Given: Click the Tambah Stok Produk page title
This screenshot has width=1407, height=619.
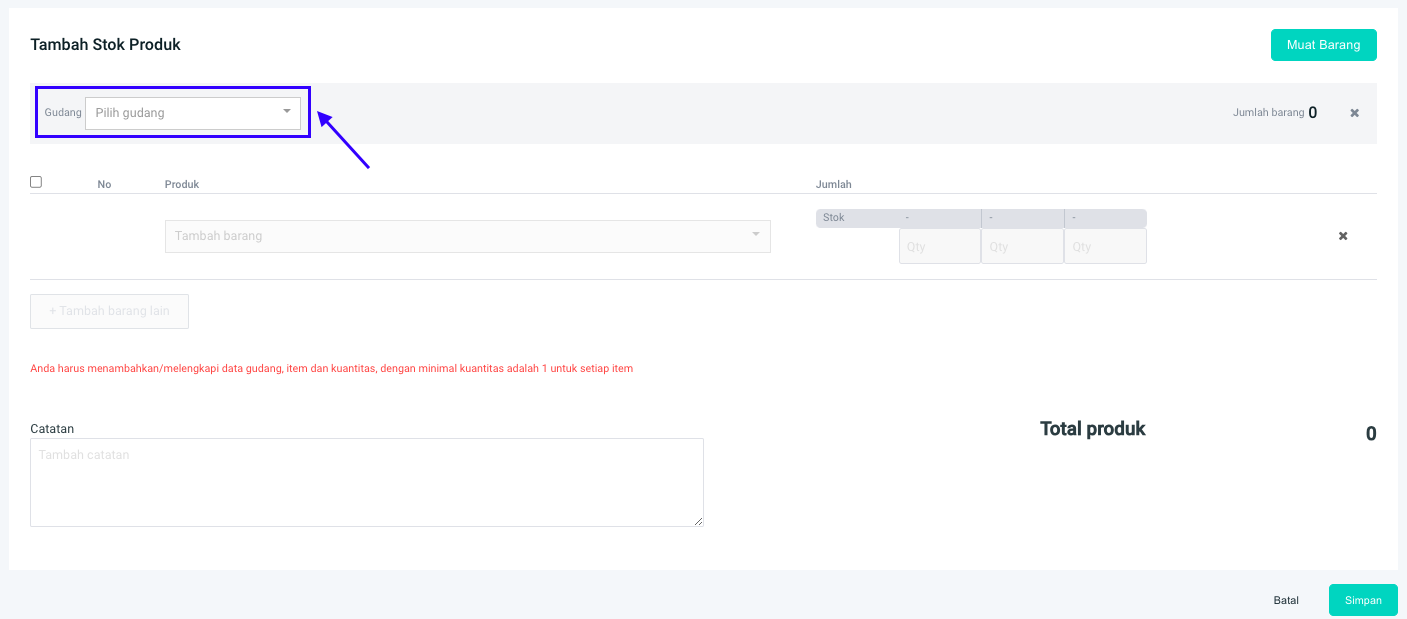Looking at the screenshot, I should point(105,45).
